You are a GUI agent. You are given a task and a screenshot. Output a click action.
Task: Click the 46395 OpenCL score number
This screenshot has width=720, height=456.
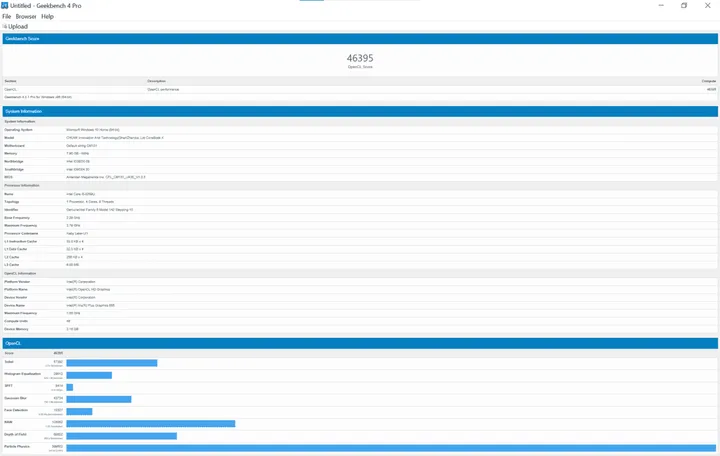[x=360, y=59]
